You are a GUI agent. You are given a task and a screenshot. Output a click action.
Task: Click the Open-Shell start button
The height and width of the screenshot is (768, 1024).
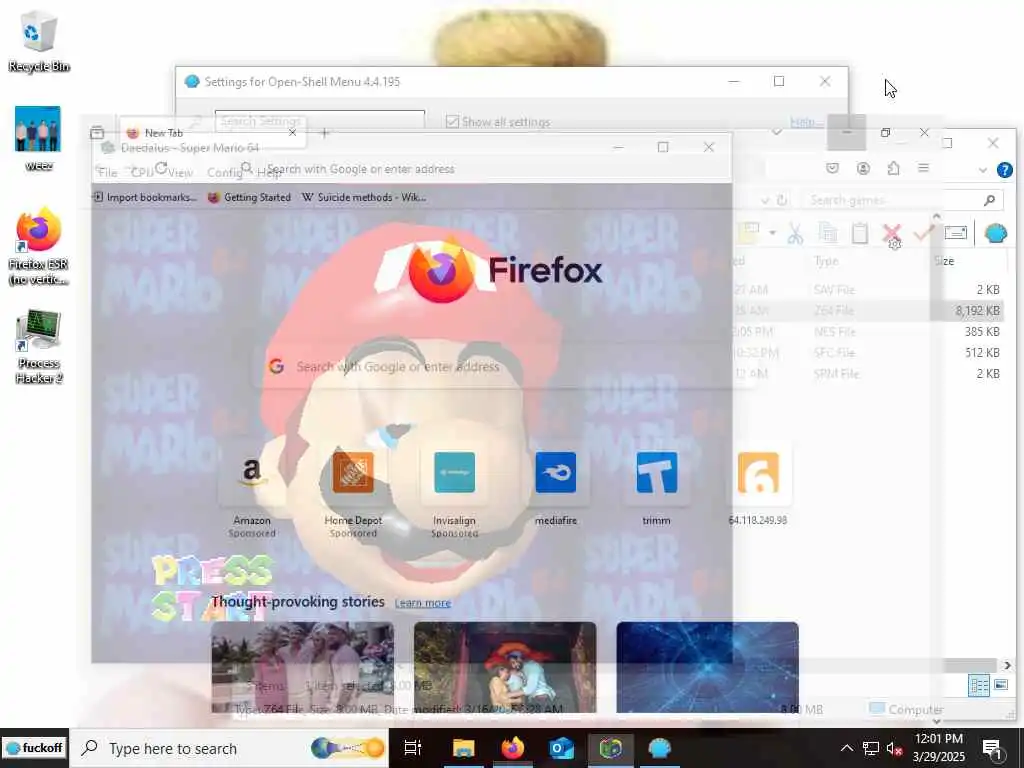[x=35, y=748]
